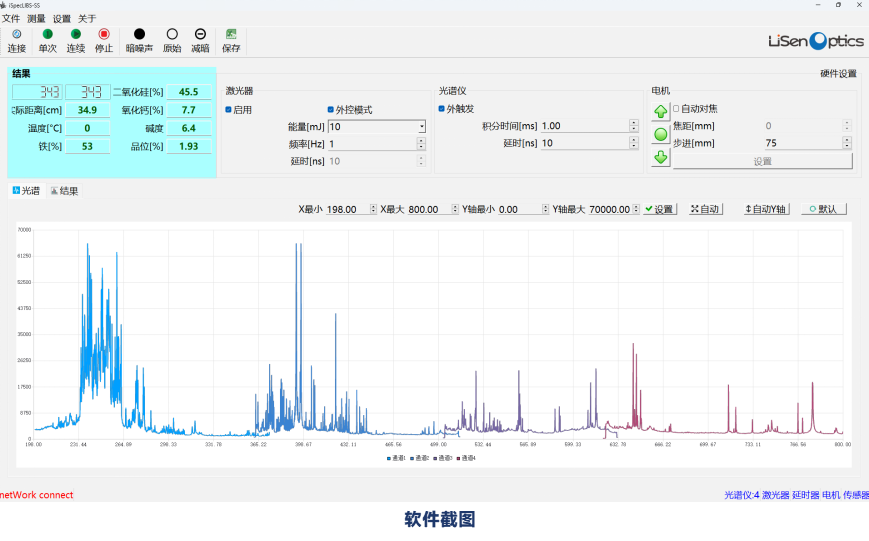Switch to the 结果 tab
The width and height of the screenshot is (869, 541).
[64, 191]
